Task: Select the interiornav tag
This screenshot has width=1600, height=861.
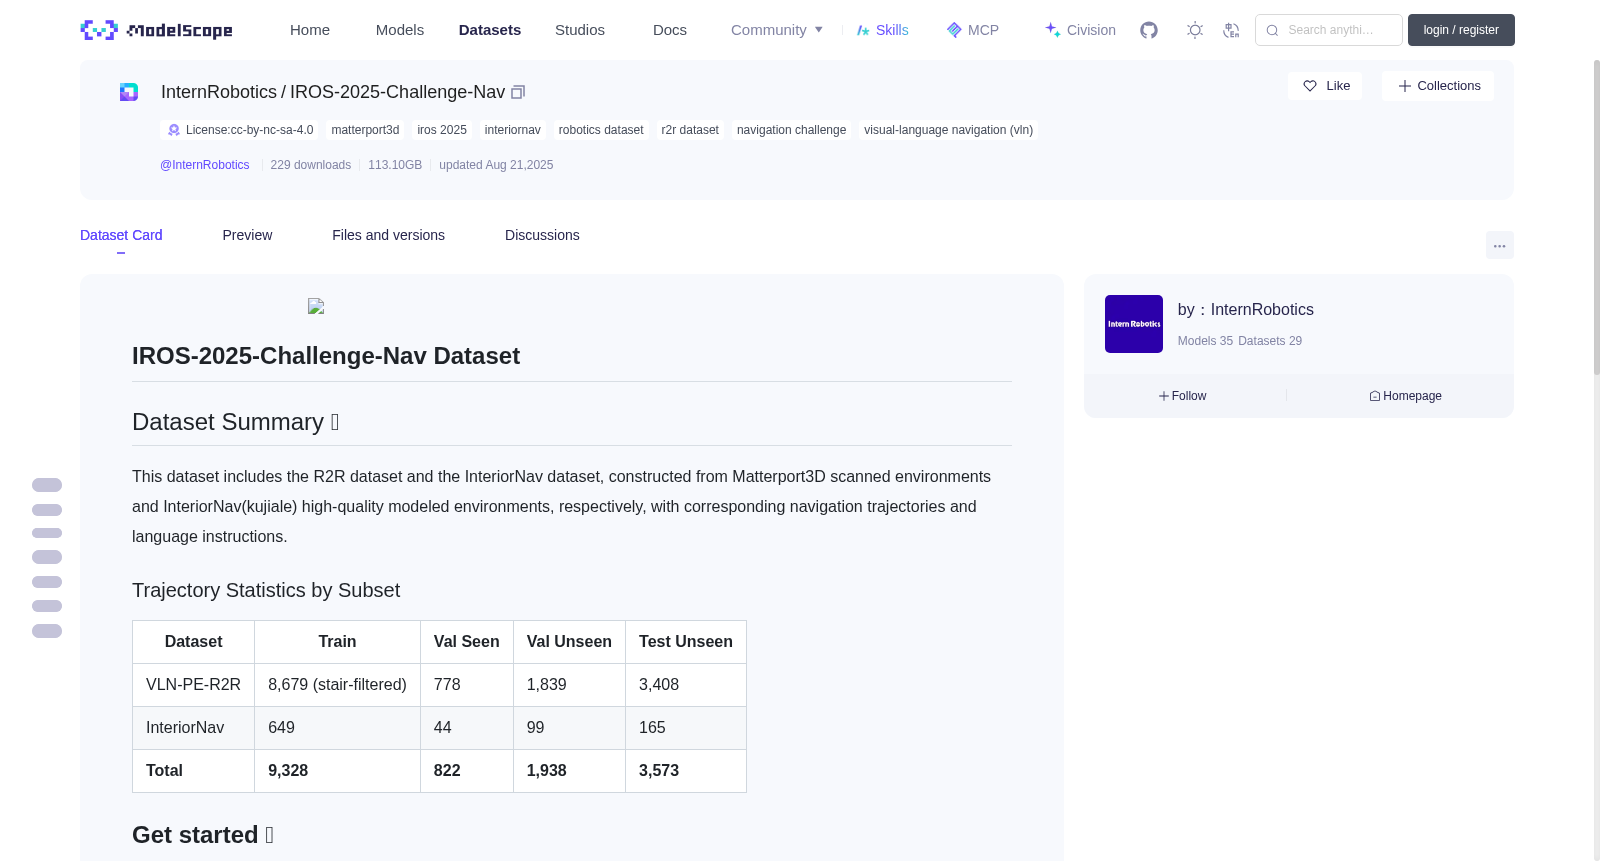Action: point(513,130)
